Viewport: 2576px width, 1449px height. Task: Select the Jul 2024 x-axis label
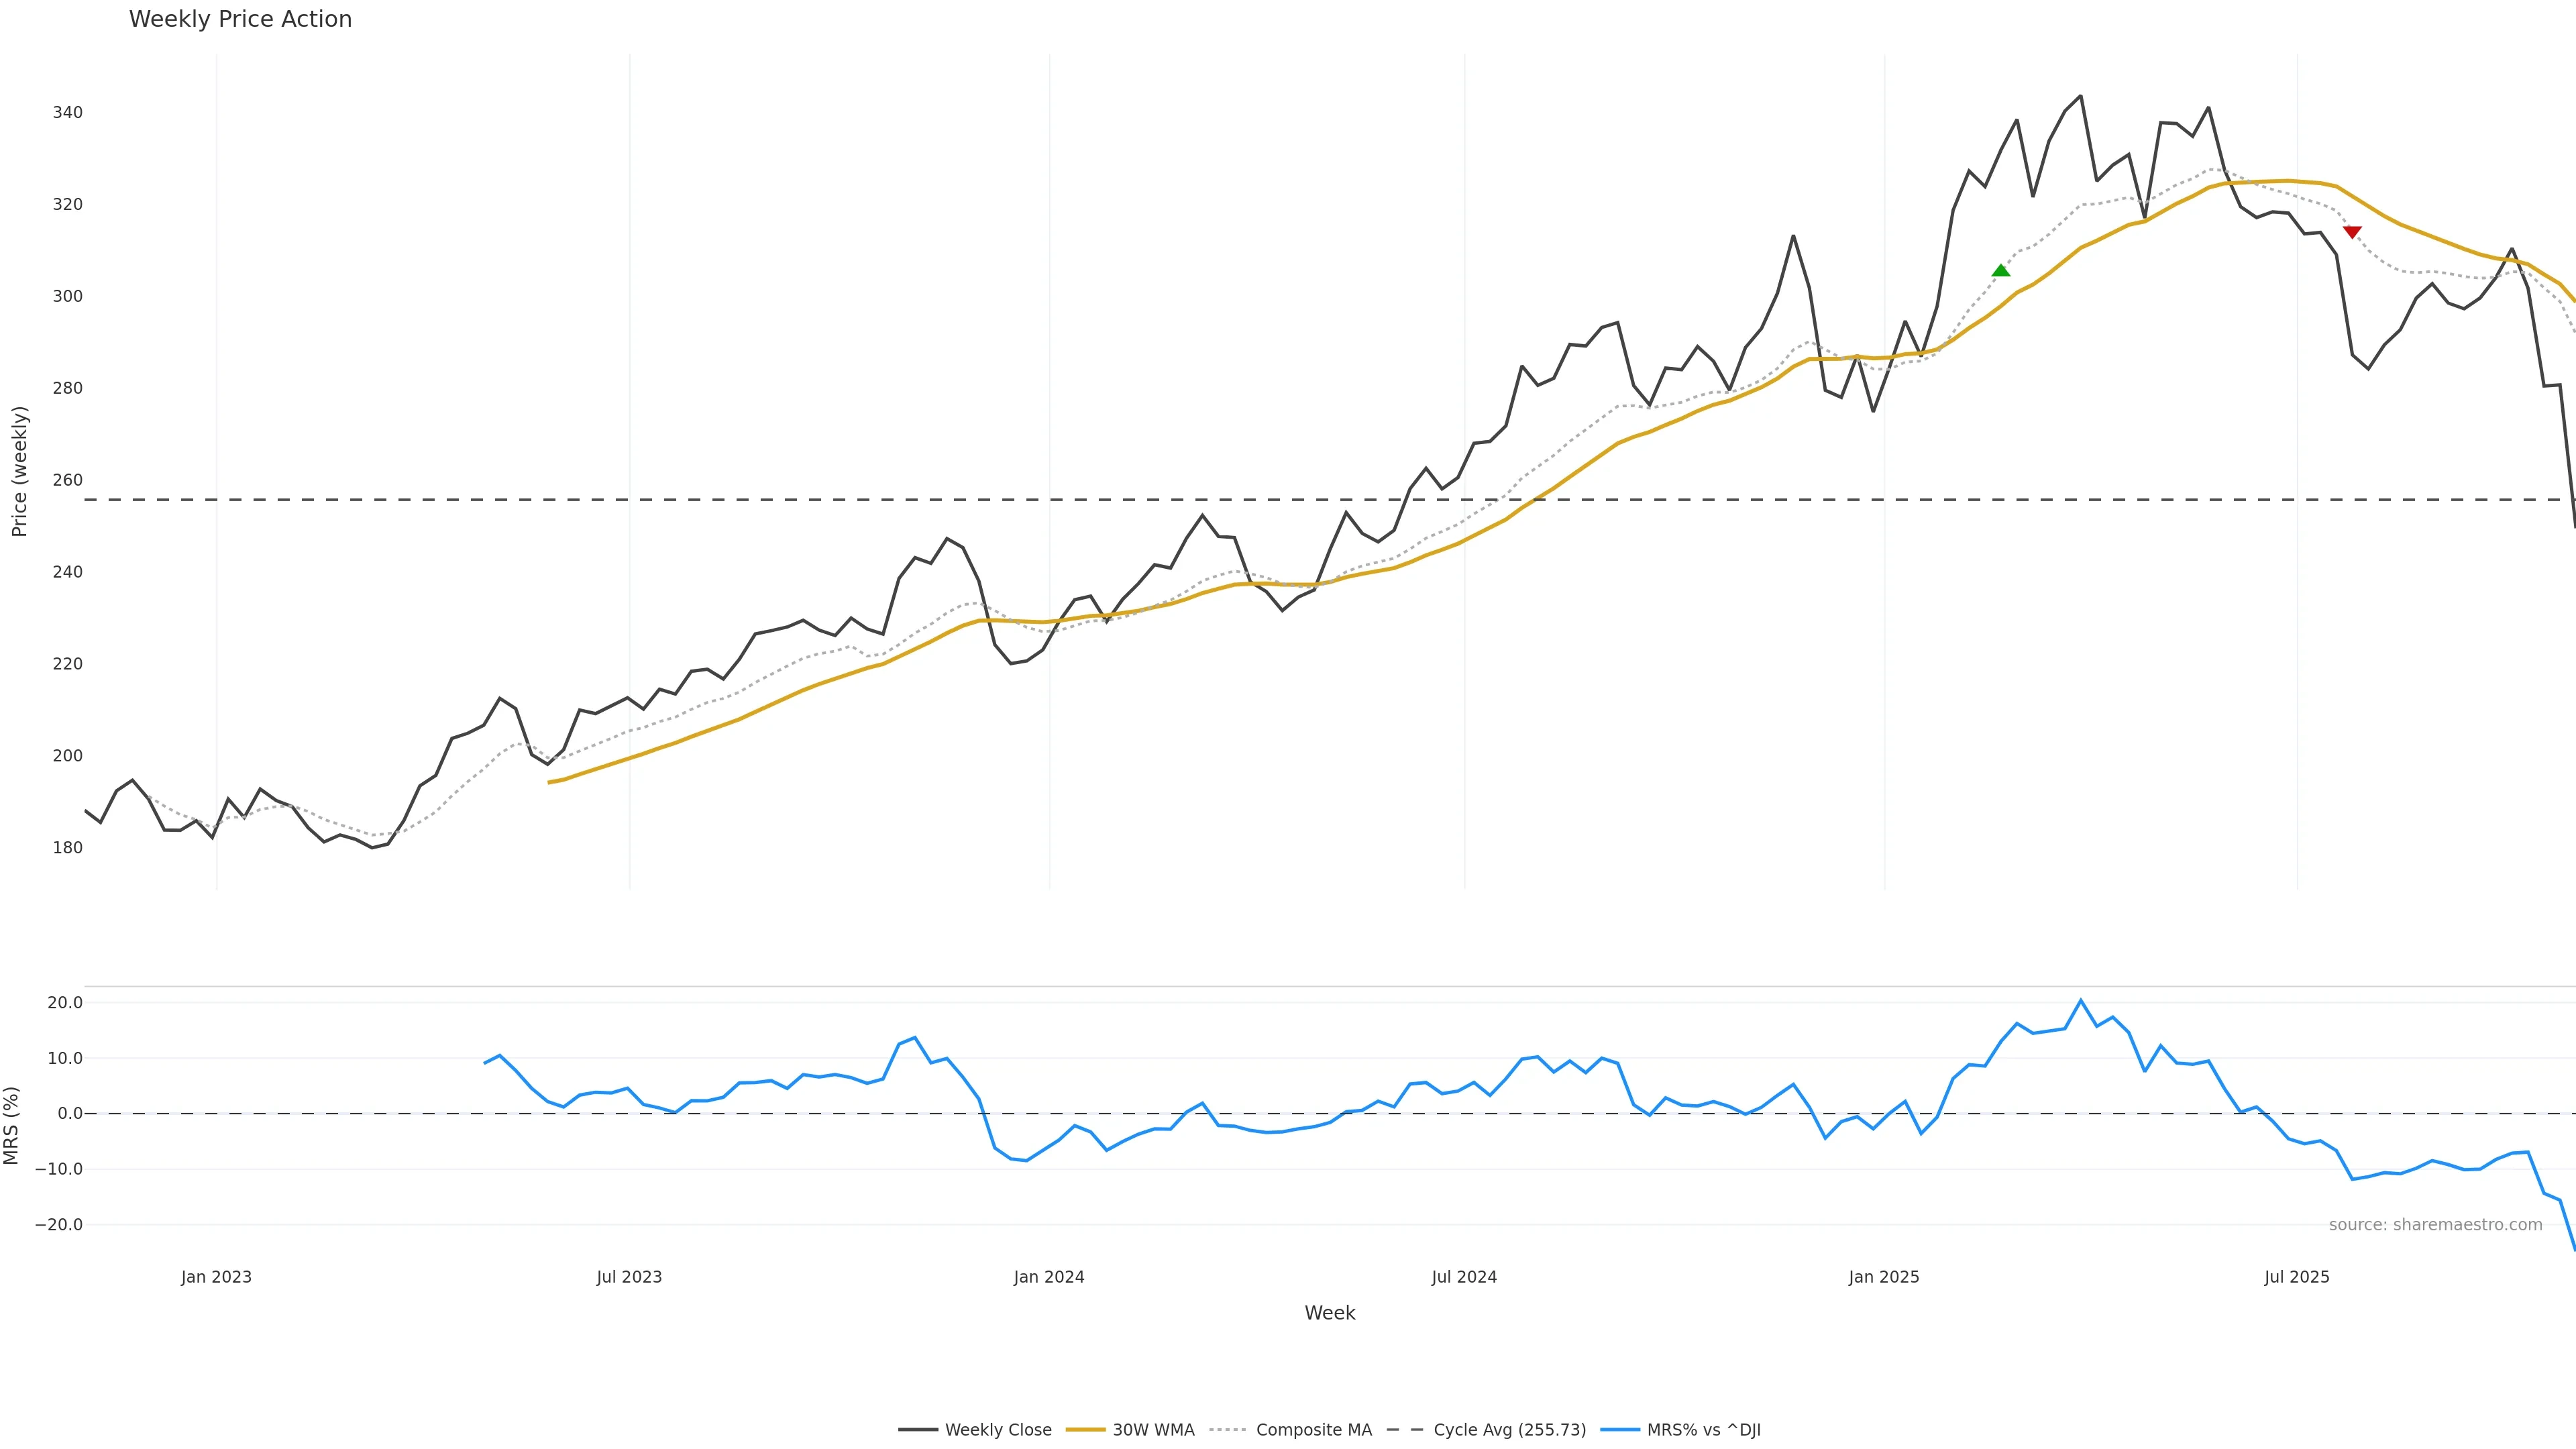[1464, 1277]
